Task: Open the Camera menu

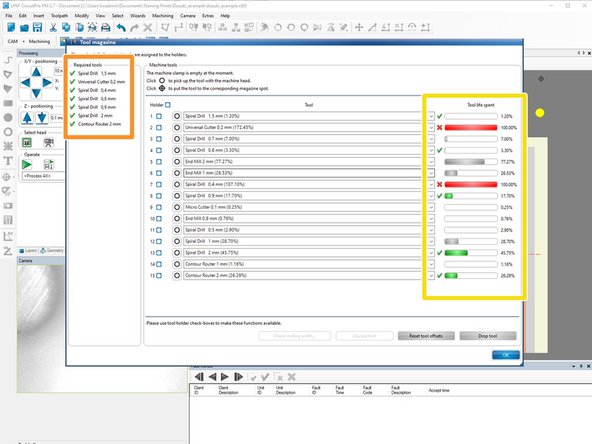Action: (188, 16)
